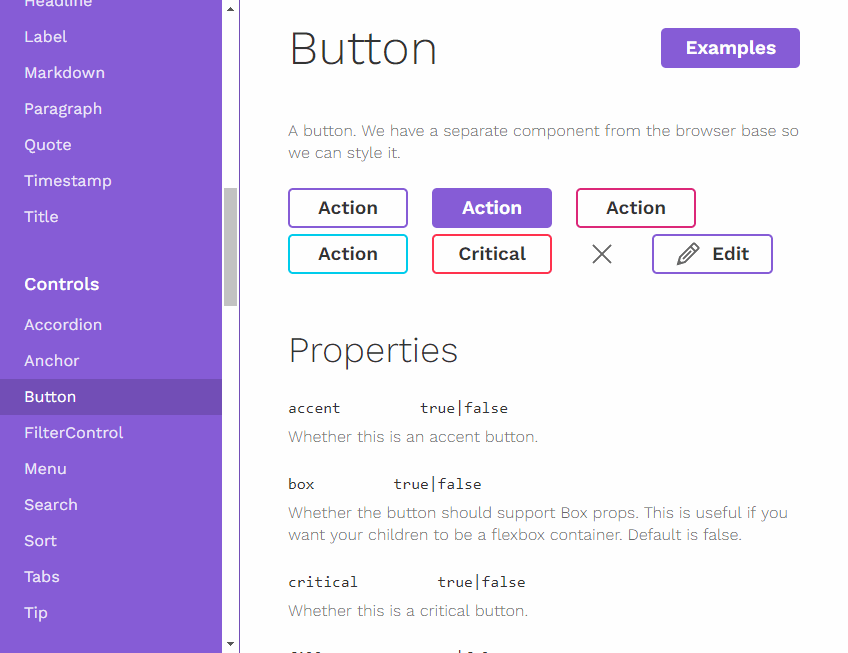Image resolution: width=848 pixels, height=653 pixels.
Task: Open the Examples button
Action: pos(730,48)
